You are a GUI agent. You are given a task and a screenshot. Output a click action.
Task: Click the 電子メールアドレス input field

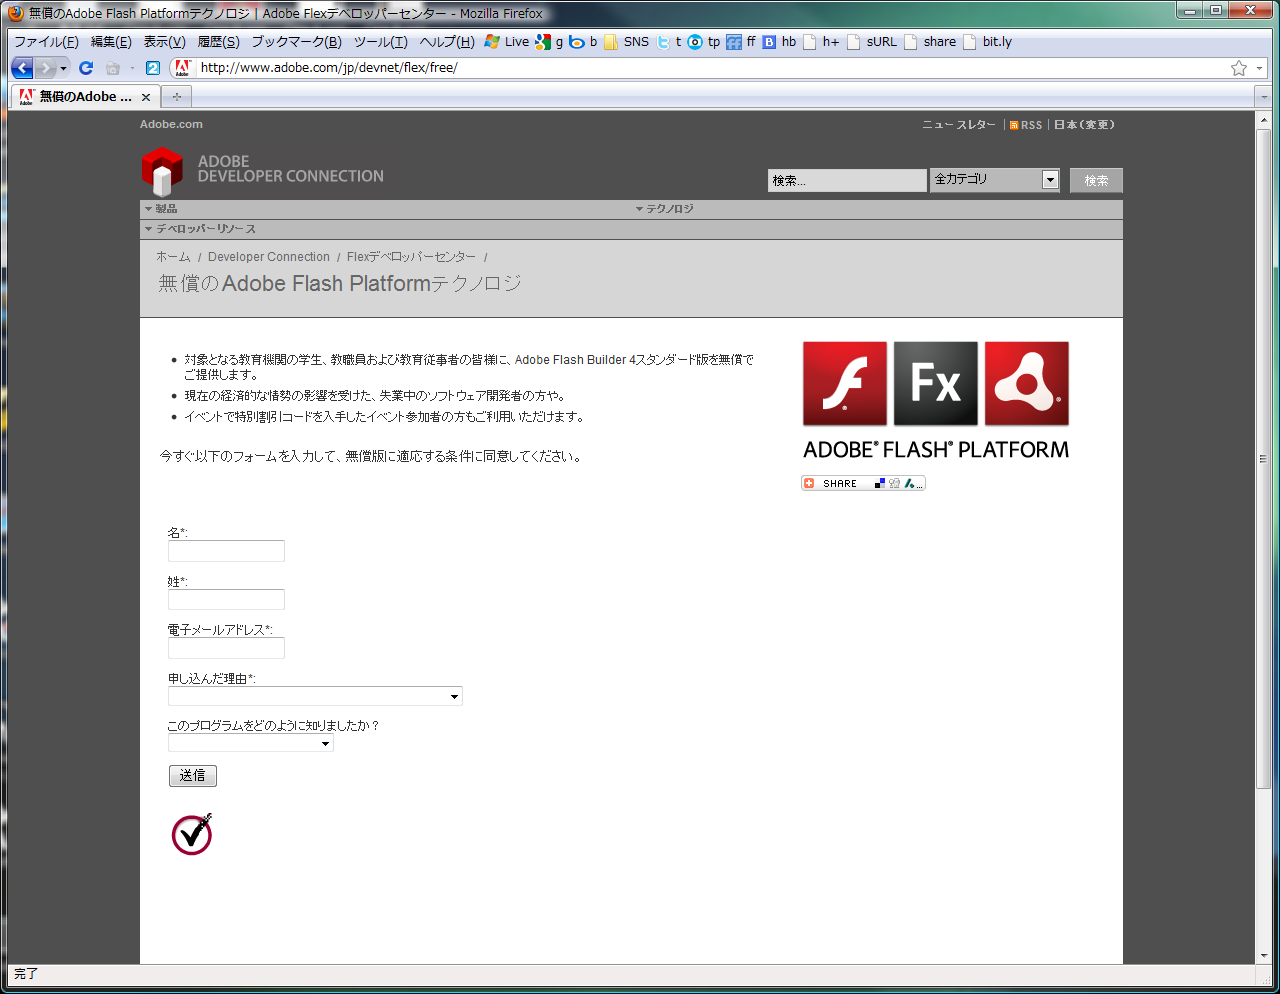[226, 648]
